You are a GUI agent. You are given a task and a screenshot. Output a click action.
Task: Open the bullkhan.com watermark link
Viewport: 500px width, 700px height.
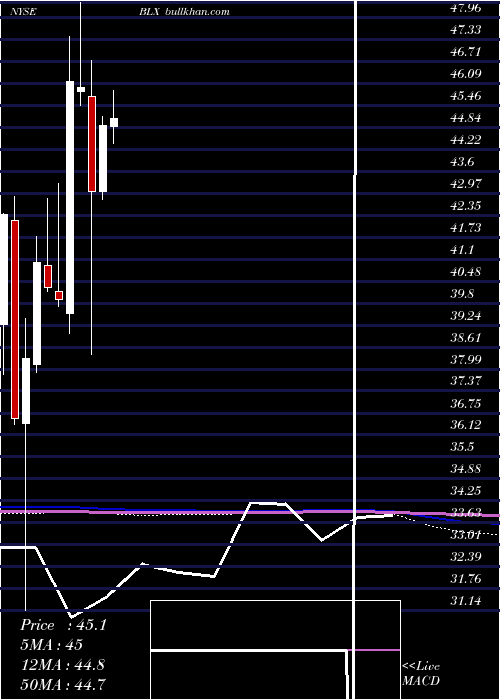(197, 12)
